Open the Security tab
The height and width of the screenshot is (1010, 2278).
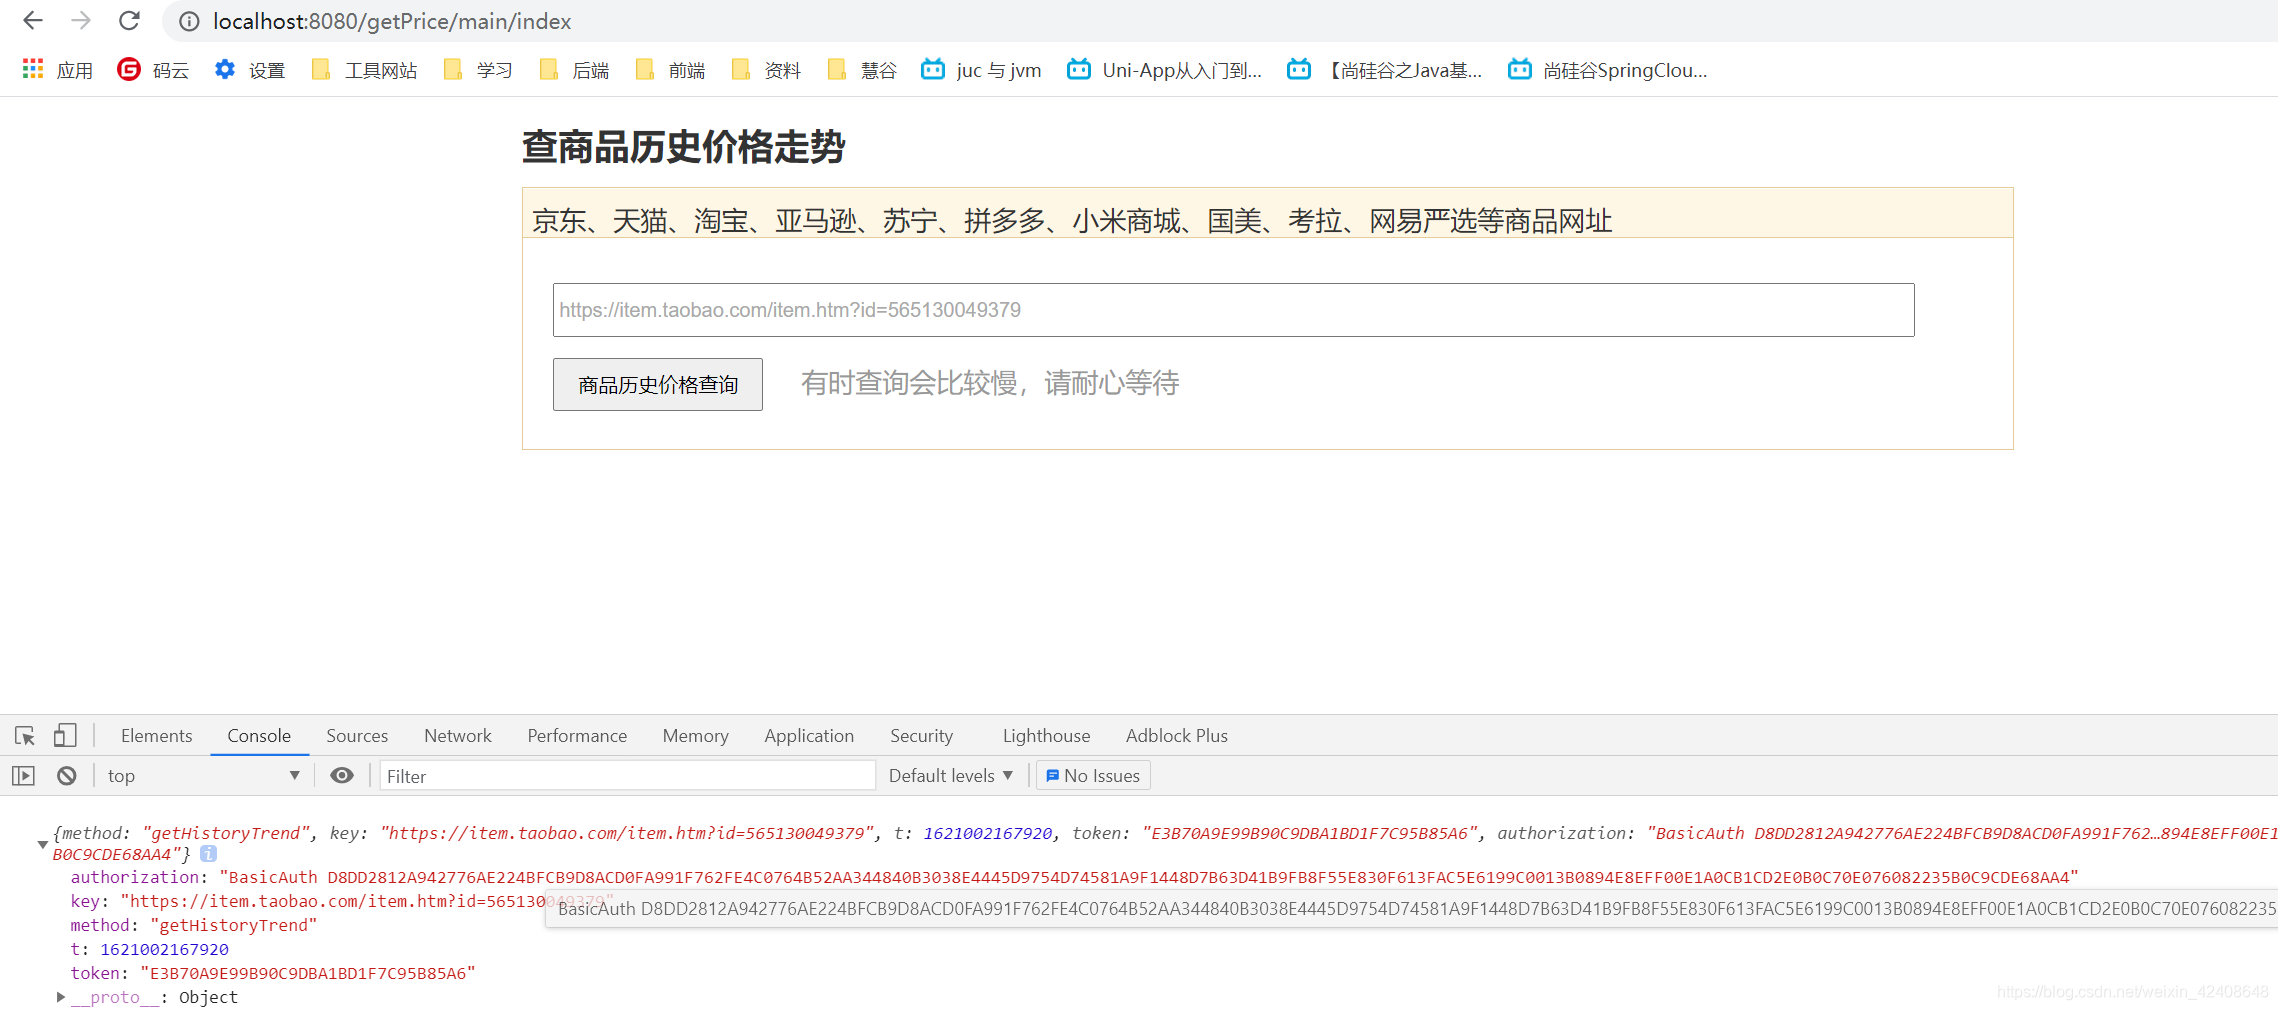coord(921,736)
